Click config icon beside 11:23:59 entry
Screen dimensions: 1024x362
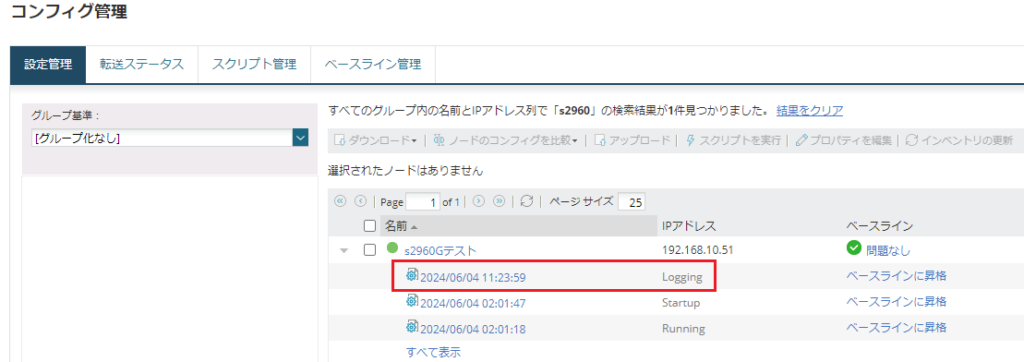pos(412,275)
